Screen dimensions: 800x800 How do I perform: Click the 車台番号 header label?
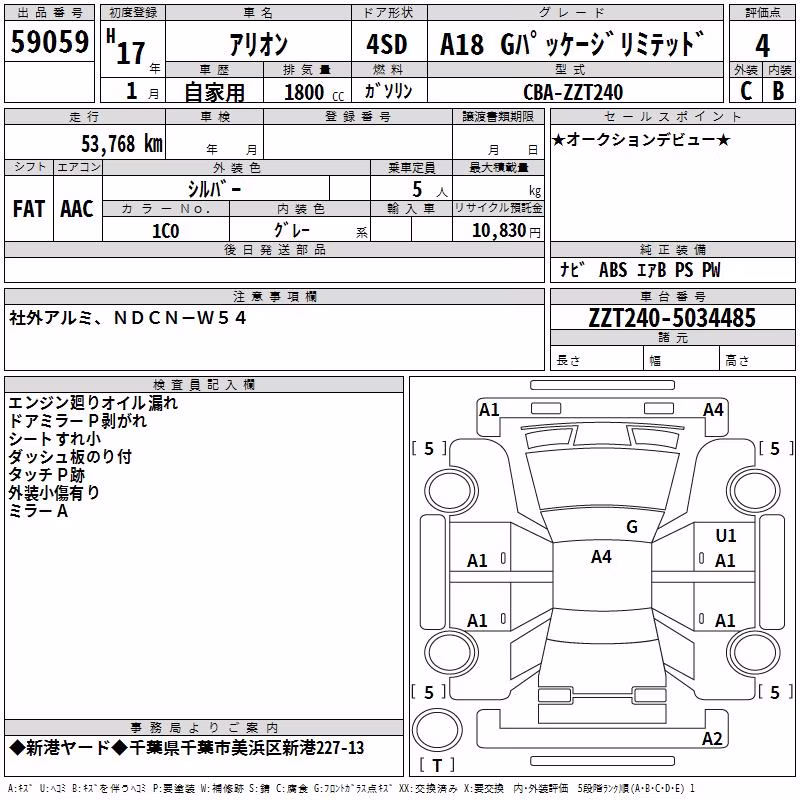click(x=672, y=296)
